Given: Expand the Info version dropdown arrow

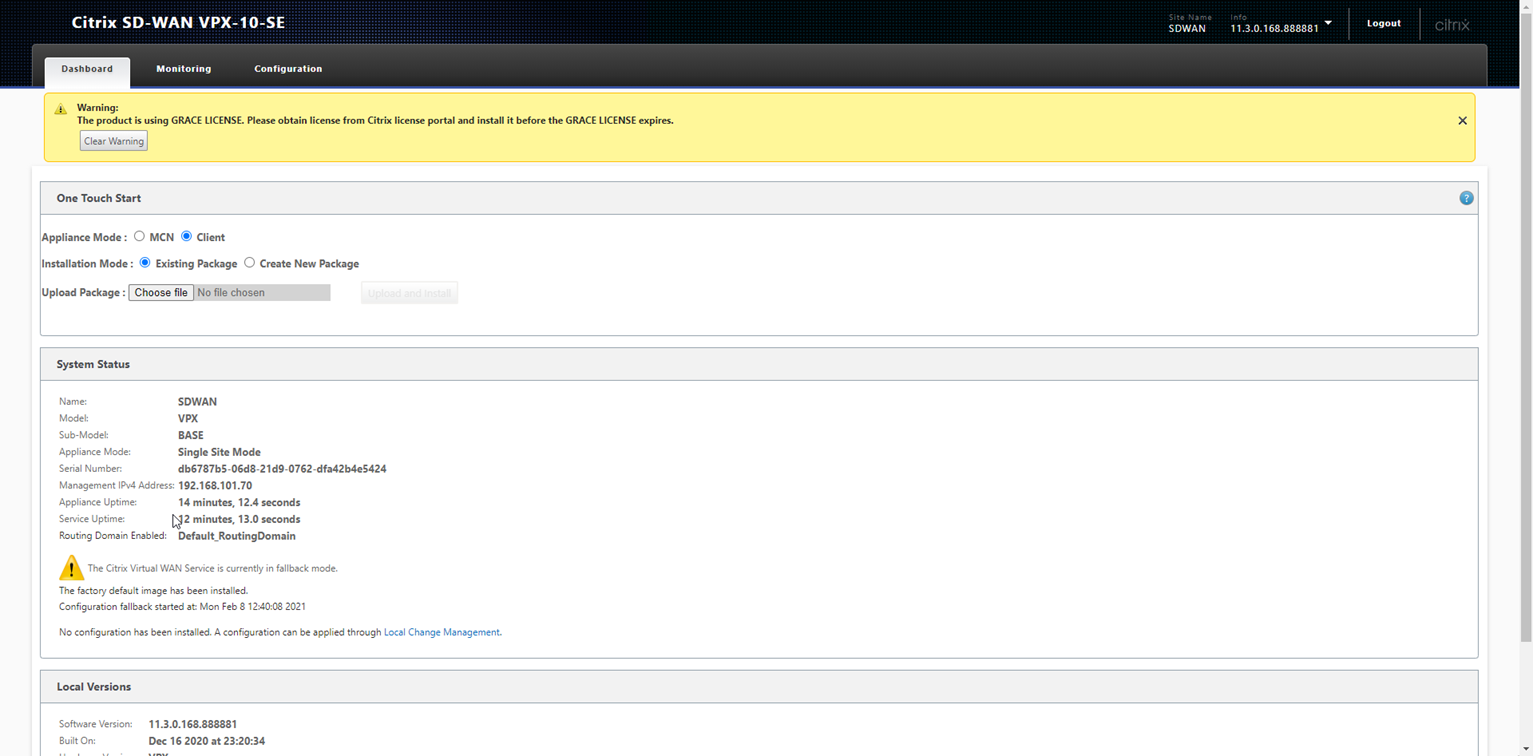Looking at the screenshot, I should (x=1328, y=23).
